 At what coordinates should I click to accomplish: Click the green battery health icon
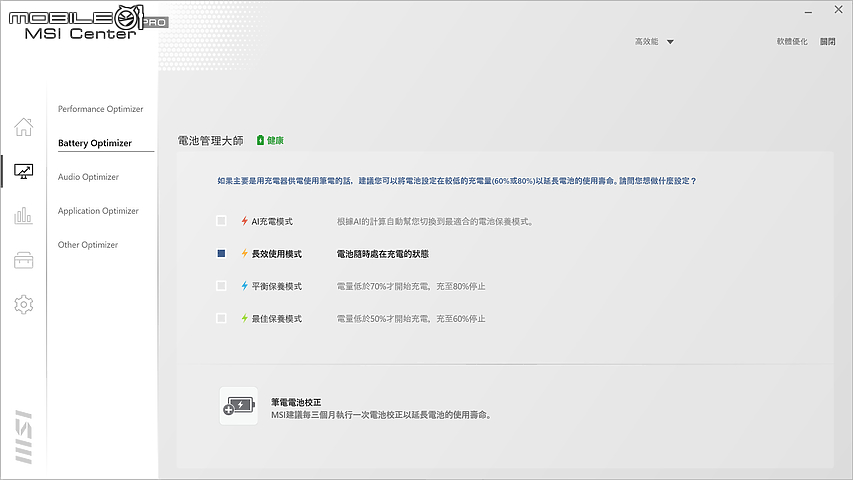click(x=260, y=140)
